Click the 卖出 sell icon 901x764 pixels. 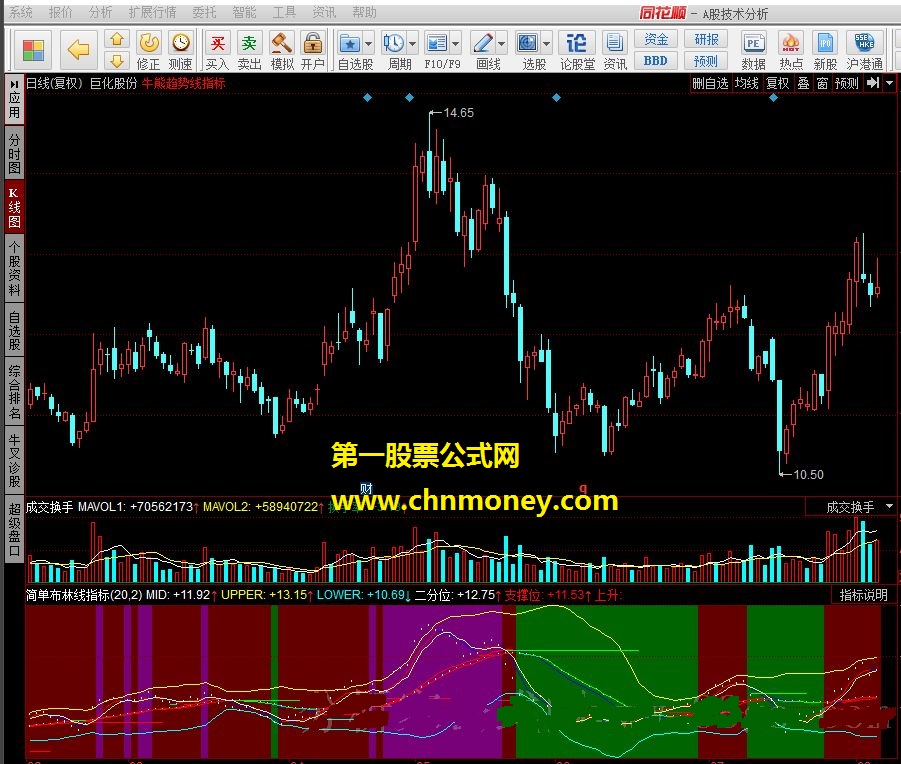249,43
